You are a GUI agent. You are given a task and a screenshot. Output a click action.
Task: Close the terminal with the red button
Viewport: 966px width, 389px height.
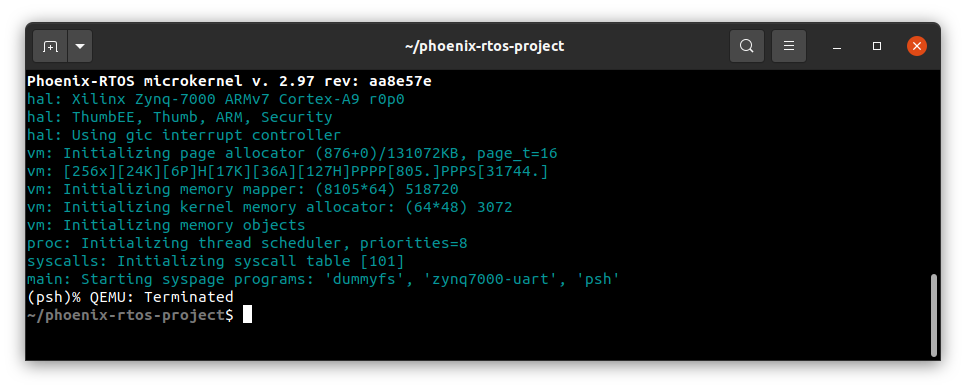[x=917, y=46]
